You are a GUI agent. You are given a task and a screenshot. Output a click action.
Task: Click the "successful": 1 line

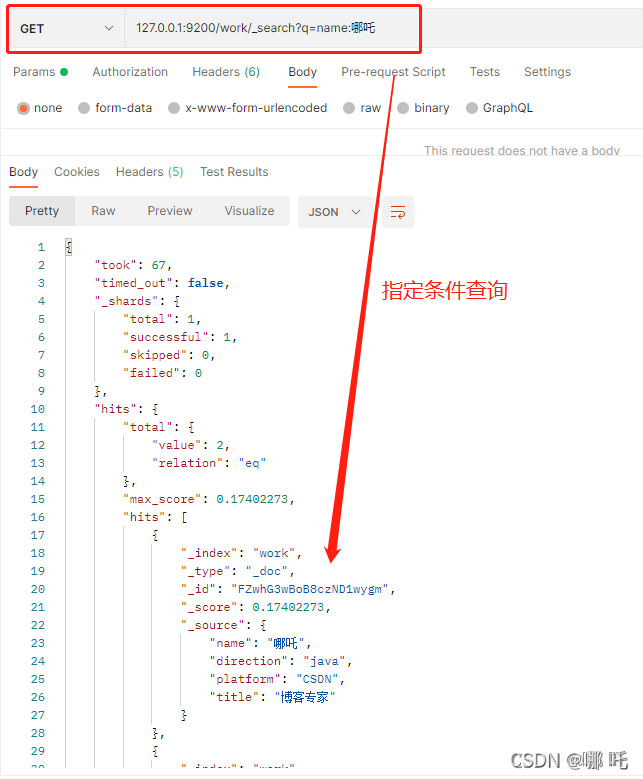pos(180,337)
